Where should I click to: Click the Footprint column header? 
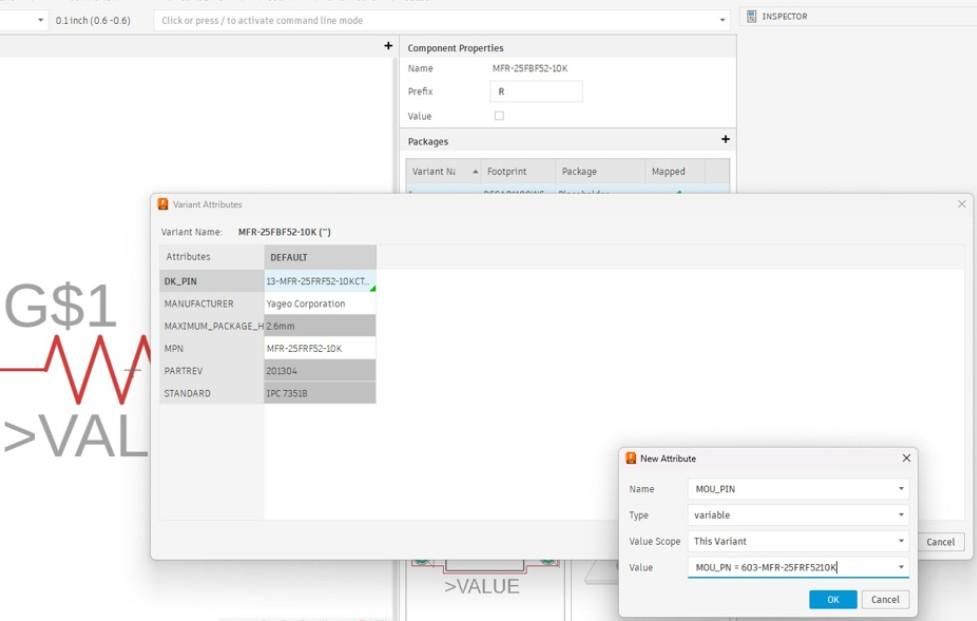(518, 171)
